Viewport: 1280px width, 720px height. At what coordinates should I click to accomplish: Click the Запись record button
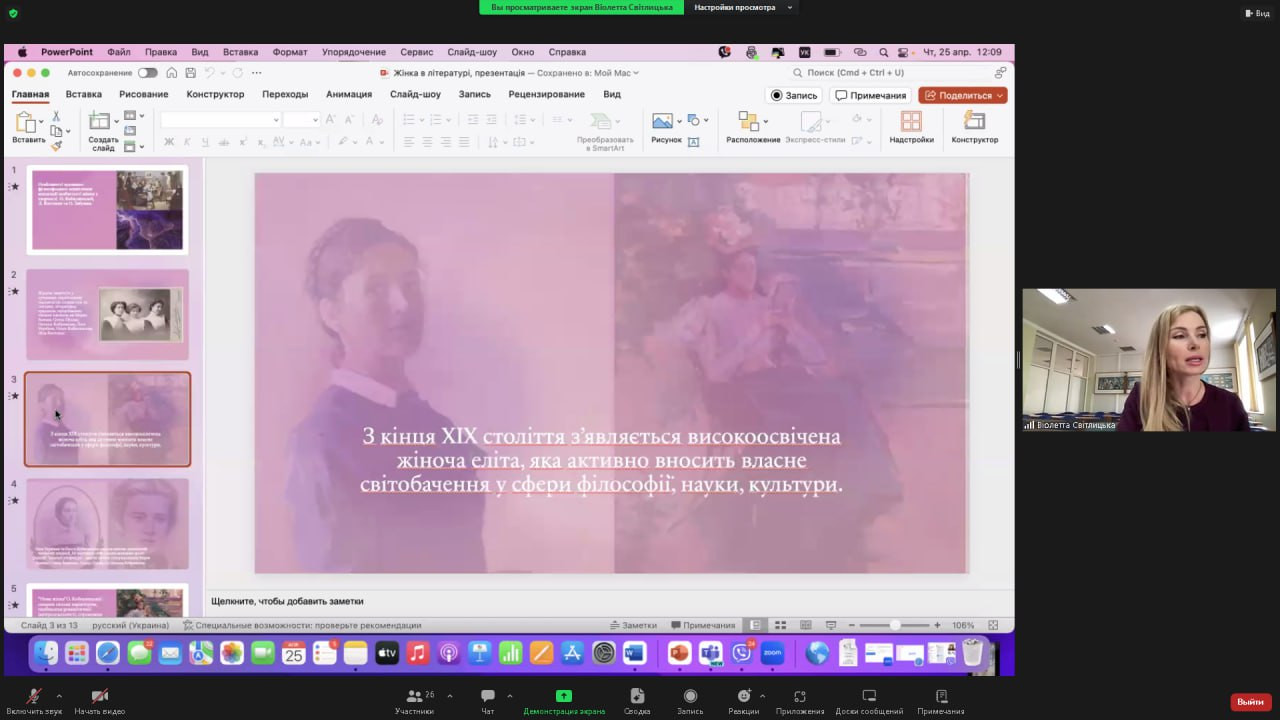point(794,95)
